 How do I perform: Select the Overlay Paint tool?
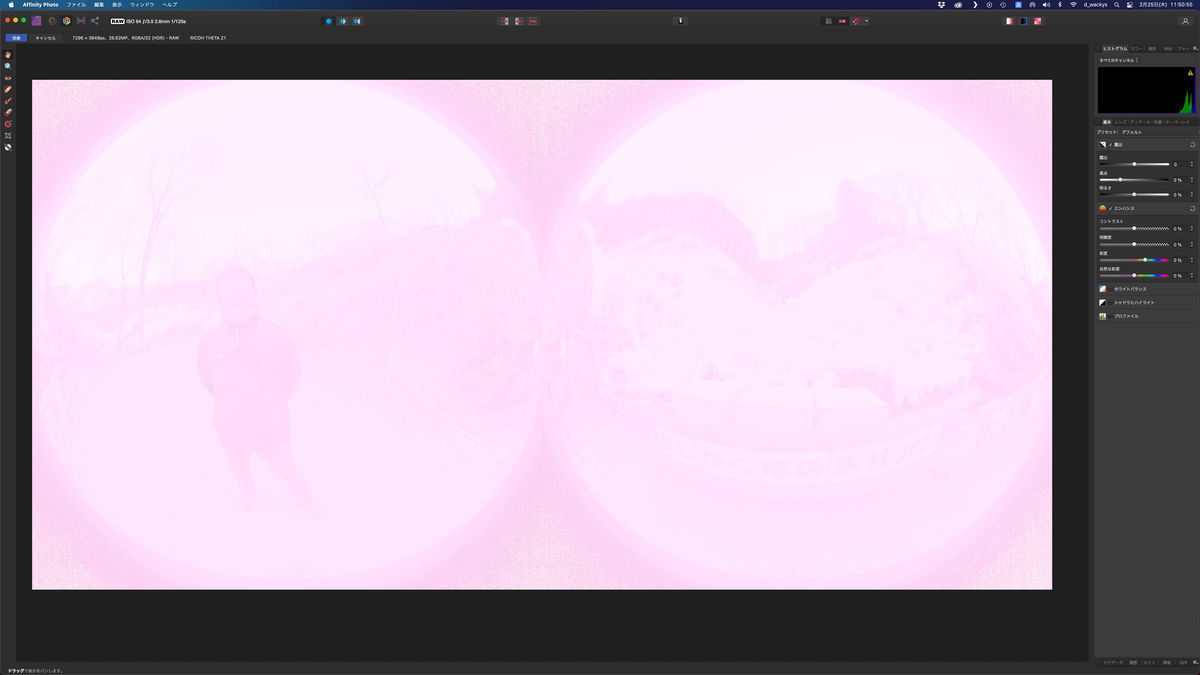tap(7, 100)
